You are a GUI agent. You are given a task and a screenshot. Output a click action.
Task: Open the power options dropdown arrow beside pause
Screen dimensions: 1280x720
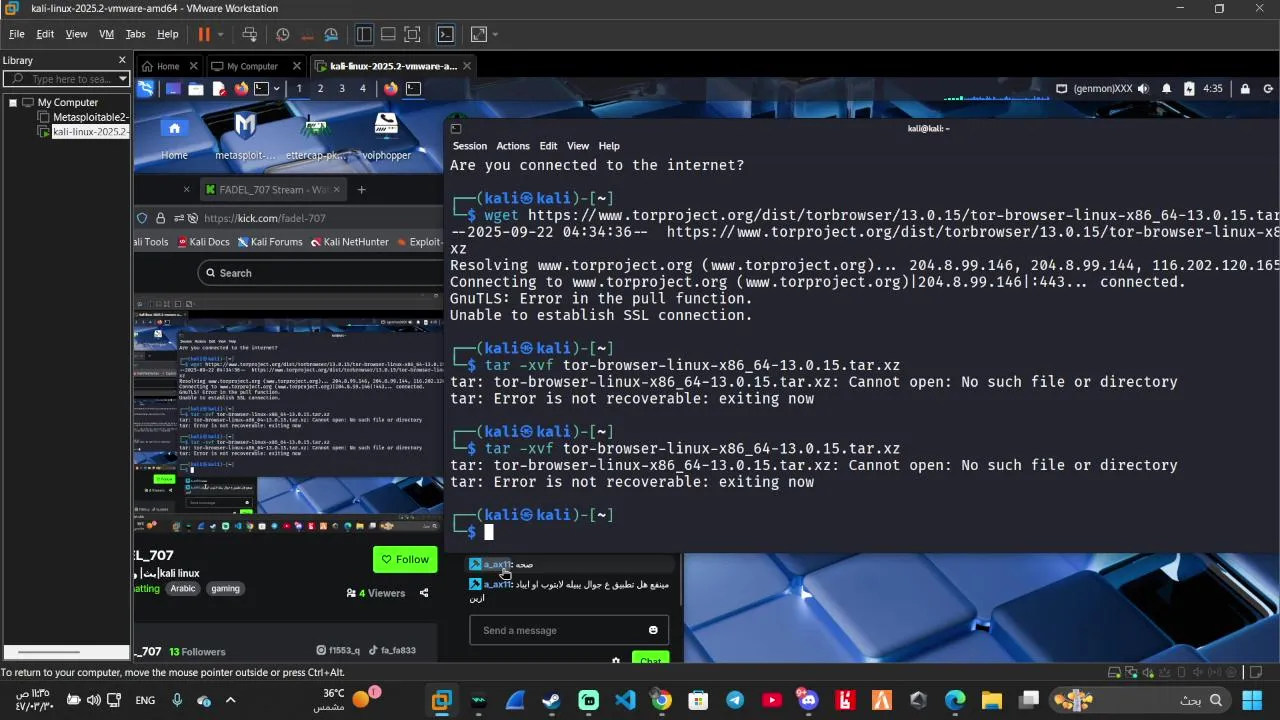click(x=221, y=34)
